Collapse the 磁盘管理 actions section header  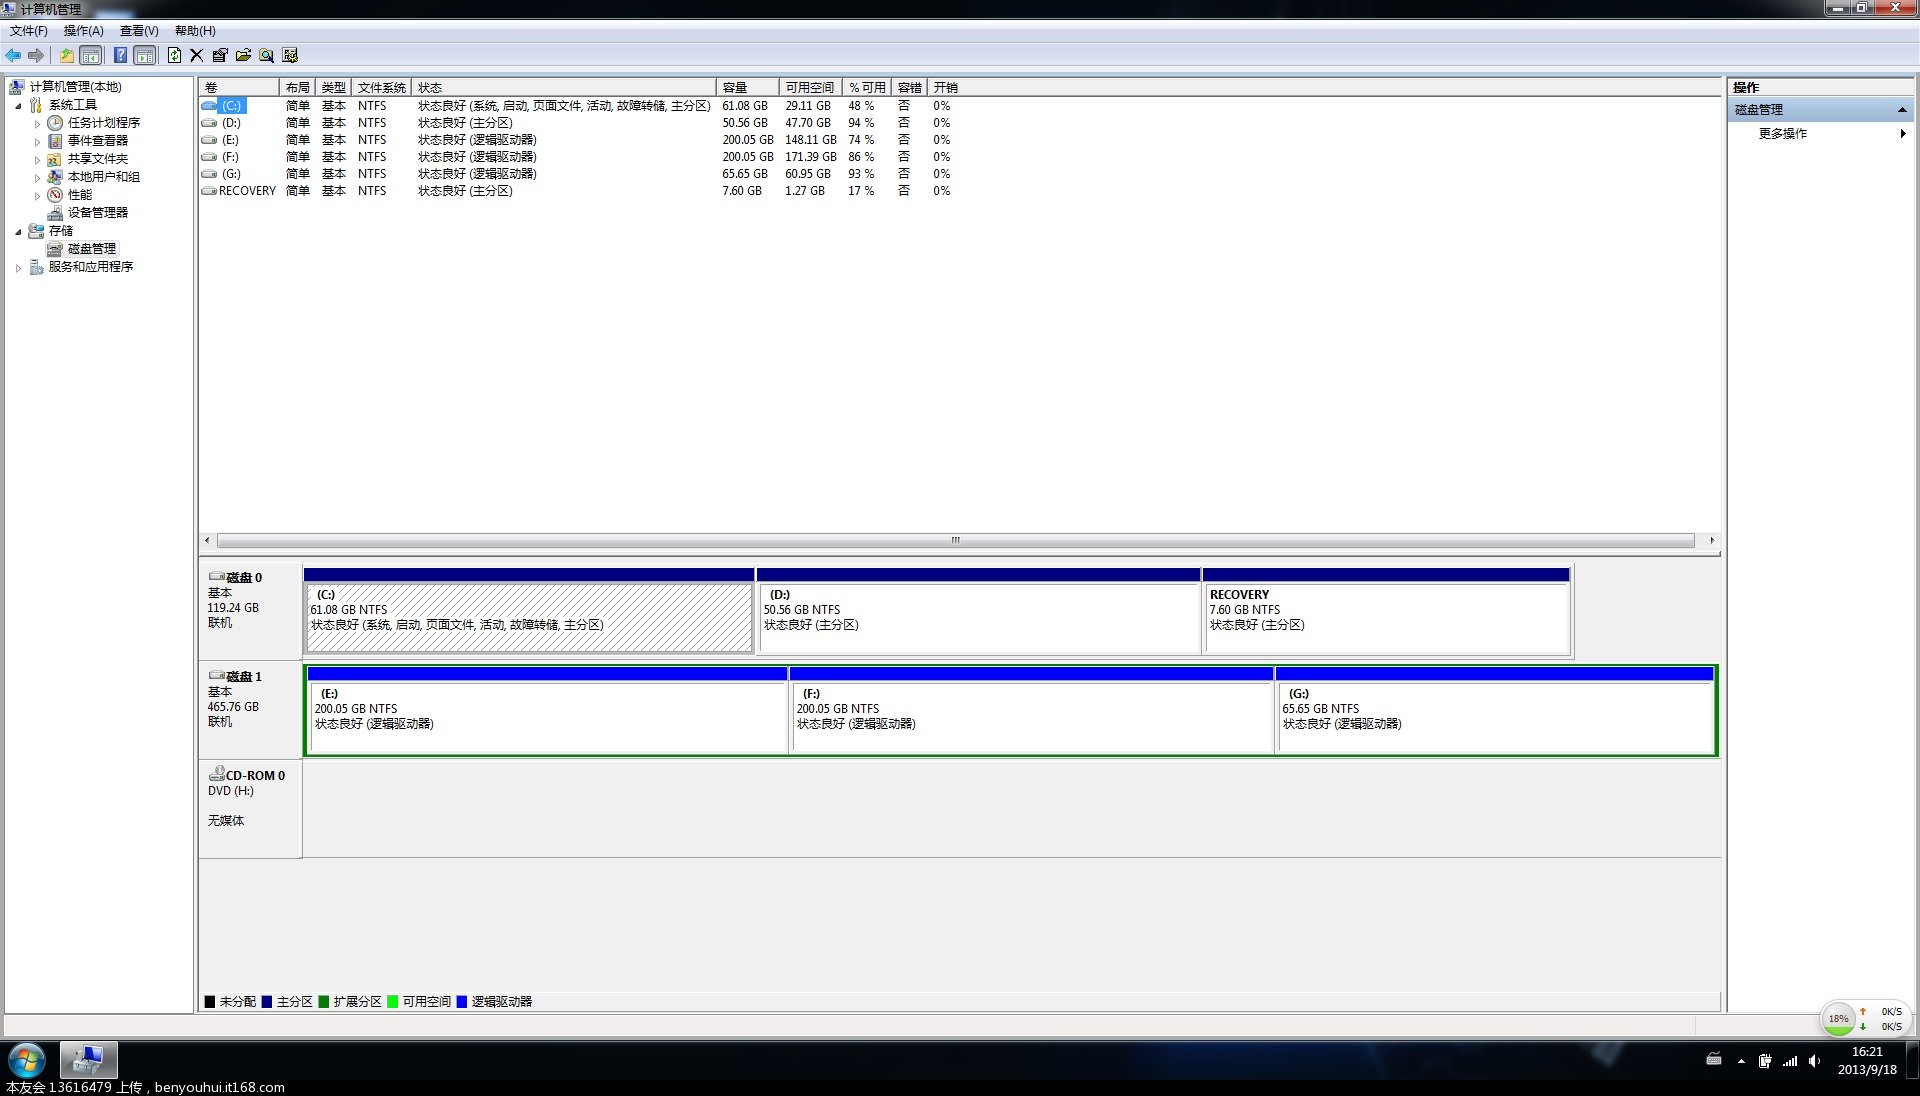(1901, 110)
